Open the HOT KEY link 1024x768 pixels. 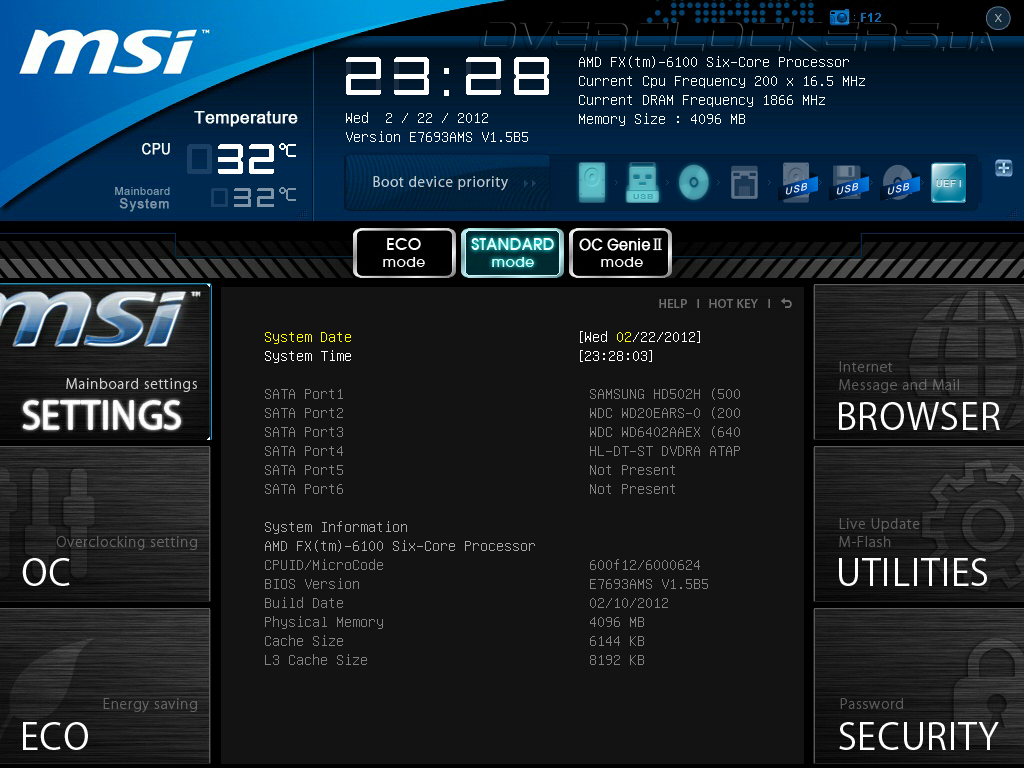click(x=733, y=304)
